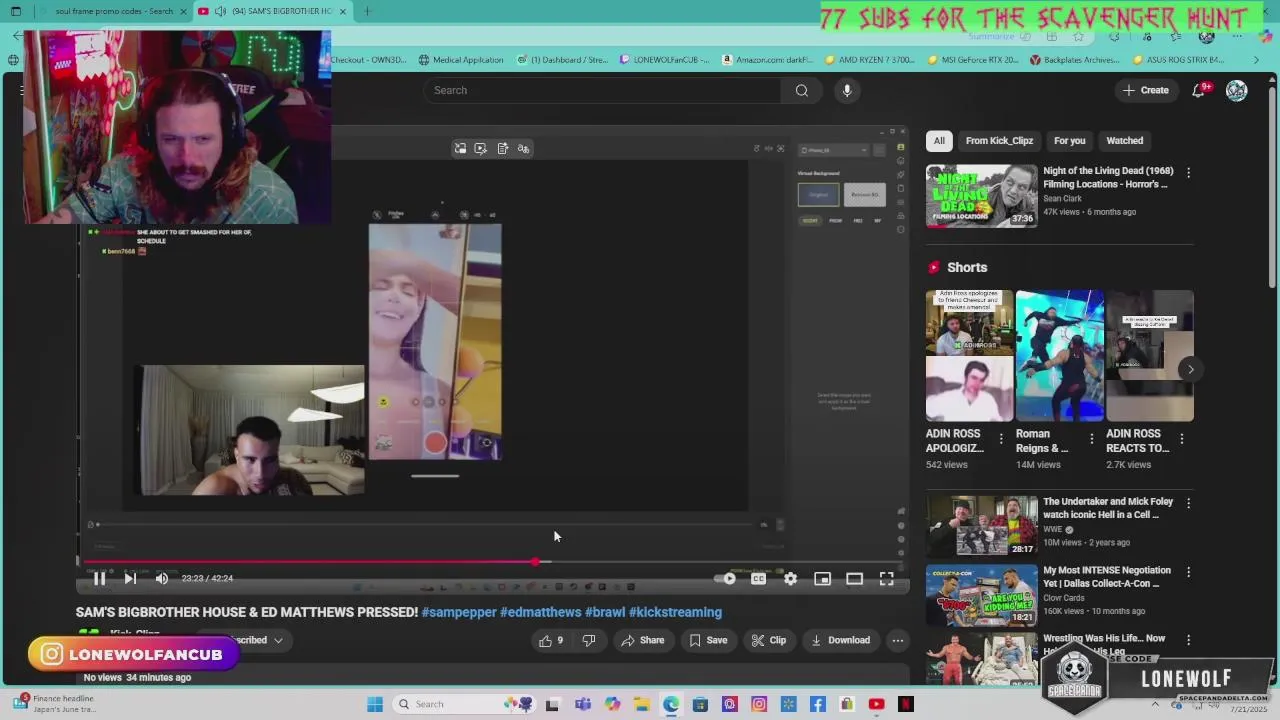The image size is (1280, 720).
Task: Open more actions ellipsis menu
Action: pyautogui.click(x=898, y=640)
